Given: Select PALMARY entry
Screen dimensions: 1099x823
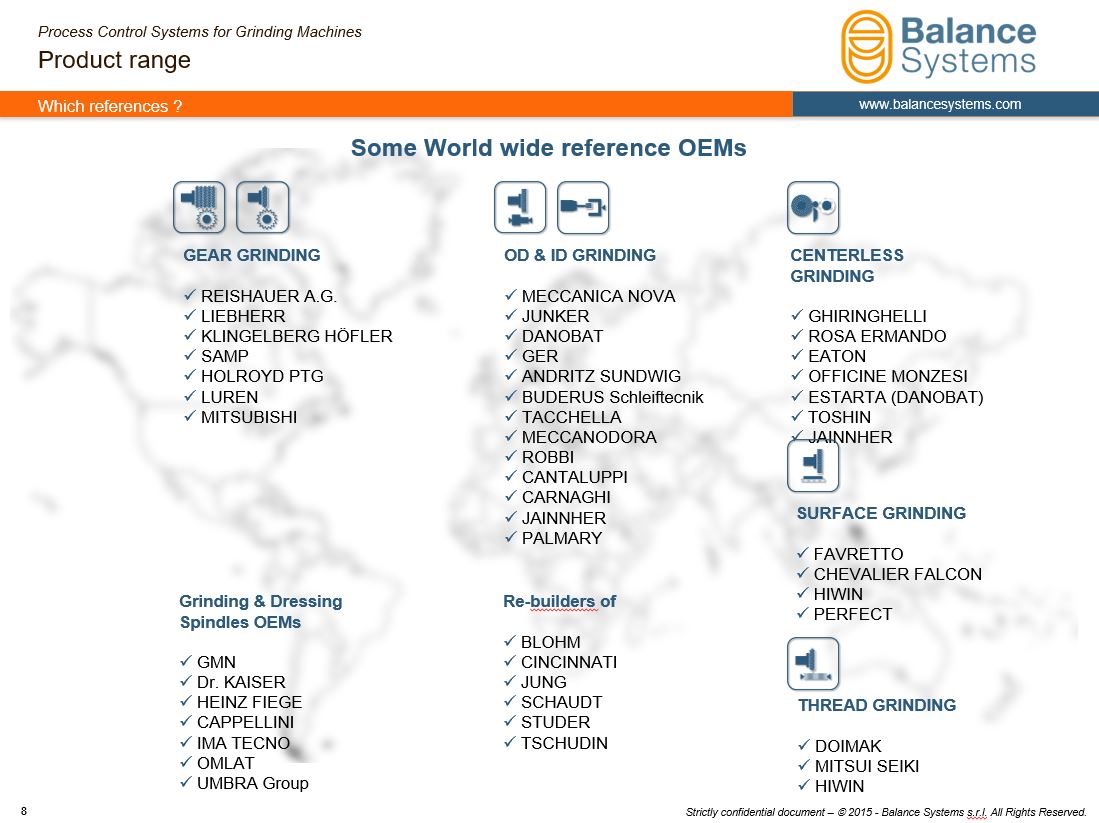Looking at the screenshot, I should (562, 538).
